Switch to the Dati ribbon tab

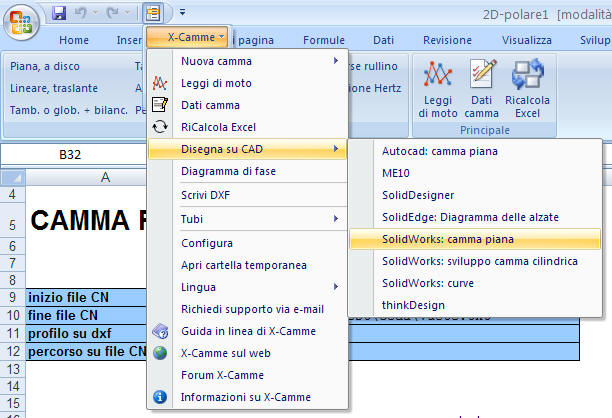383,40
